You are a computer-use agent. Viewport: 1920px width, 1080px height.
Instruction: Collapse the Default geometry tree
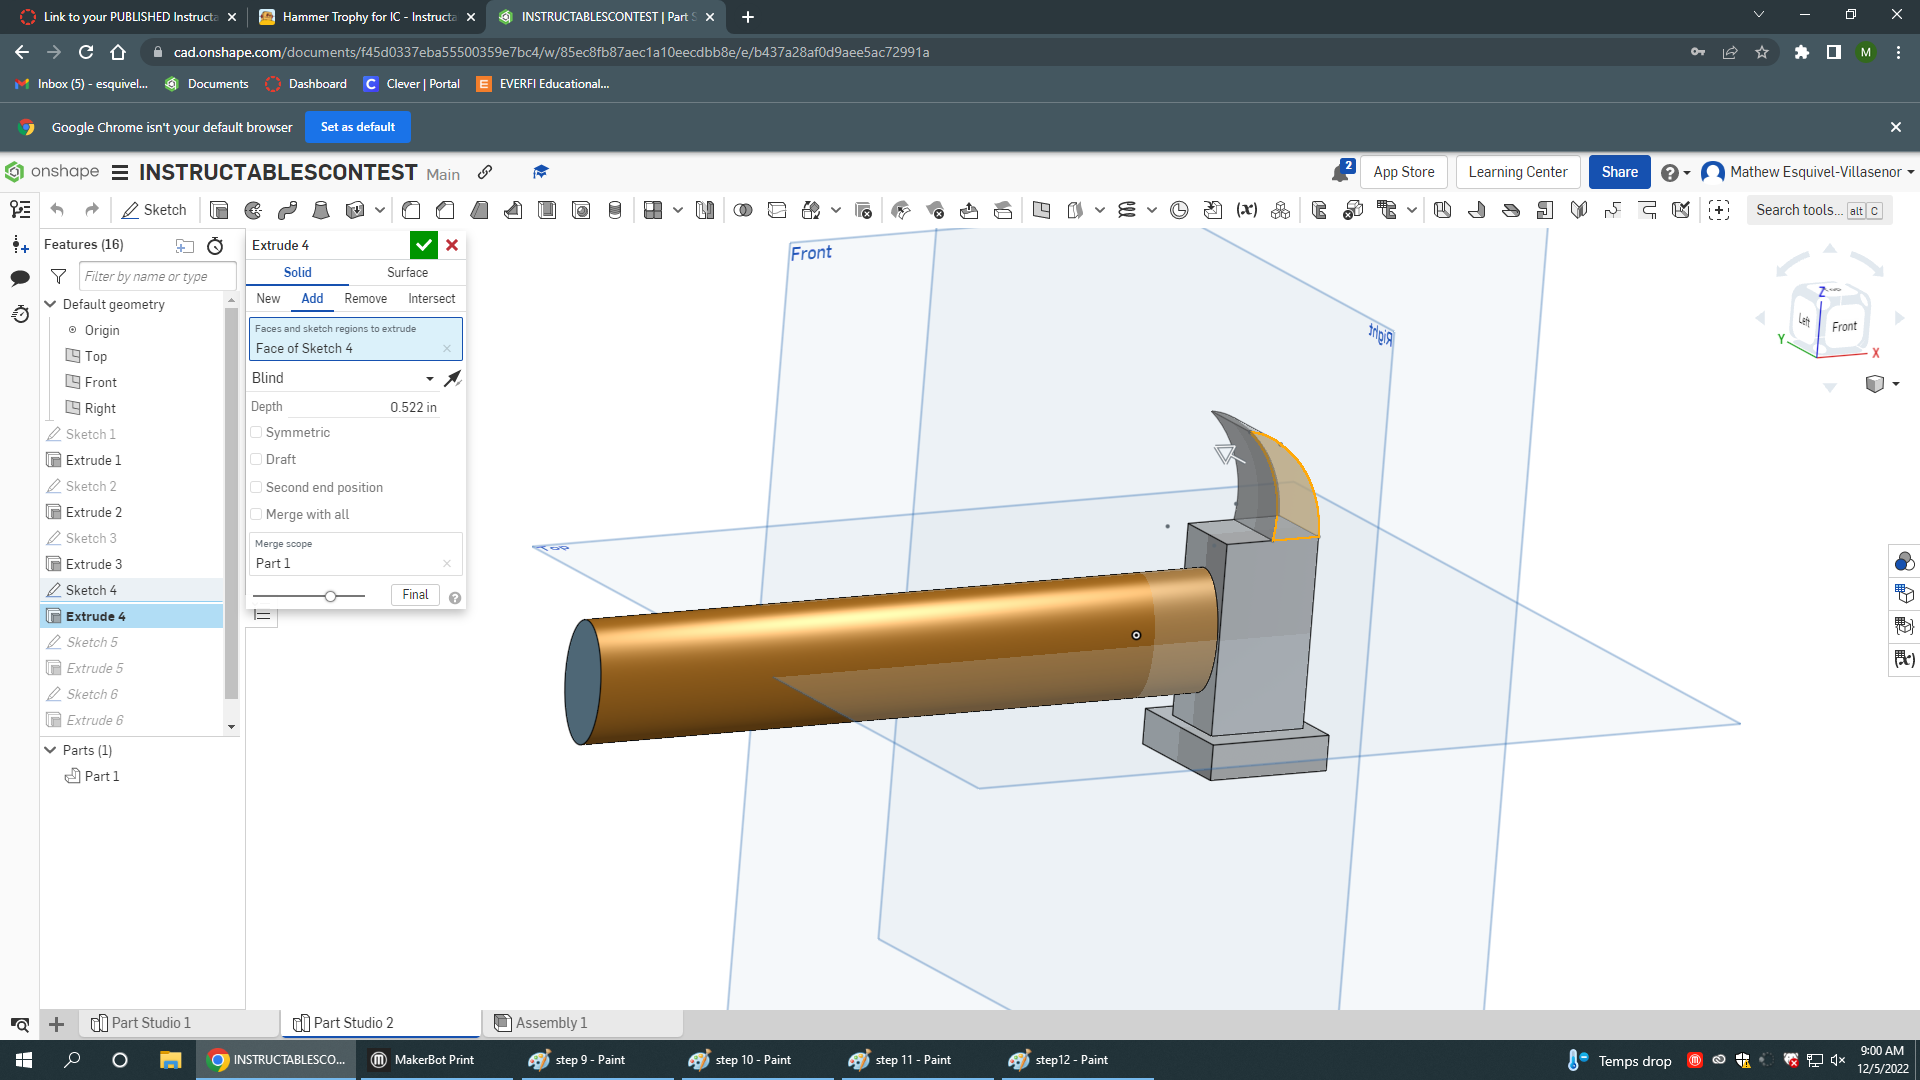[50, 304]
